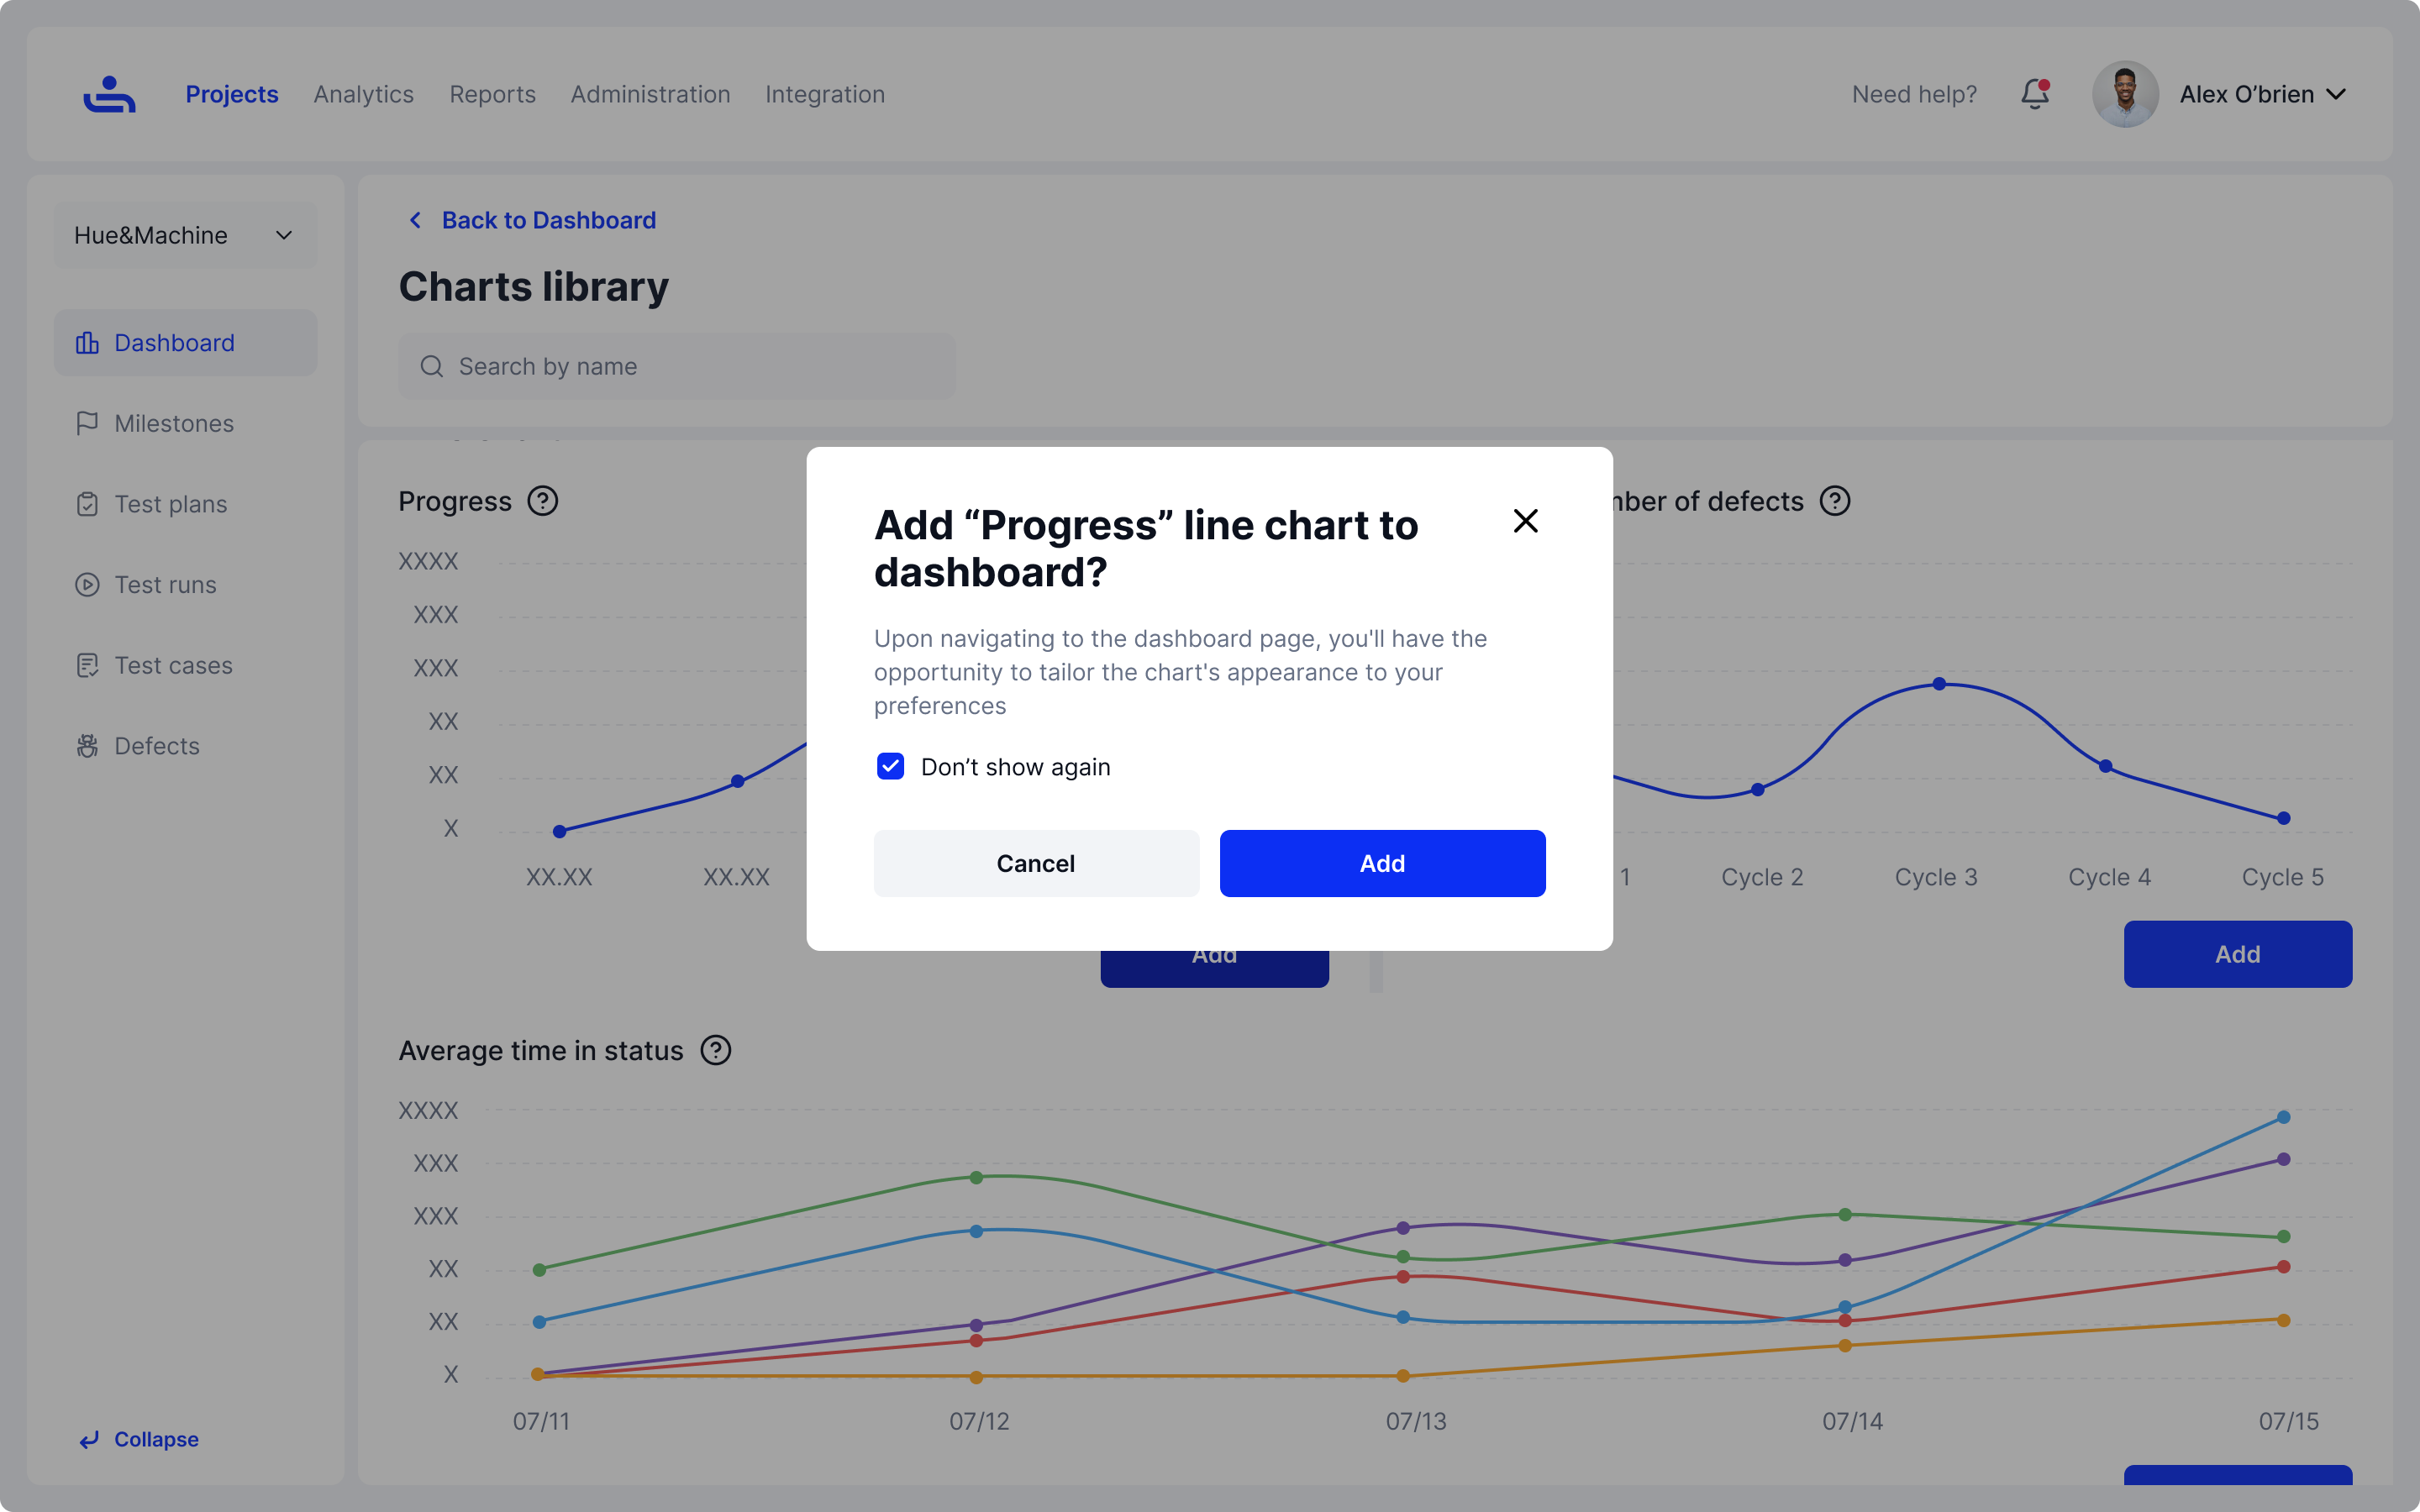The image size is (2420, 1512).
Task: Open Hue&Machine project dropdown
Action: point(186,235)
